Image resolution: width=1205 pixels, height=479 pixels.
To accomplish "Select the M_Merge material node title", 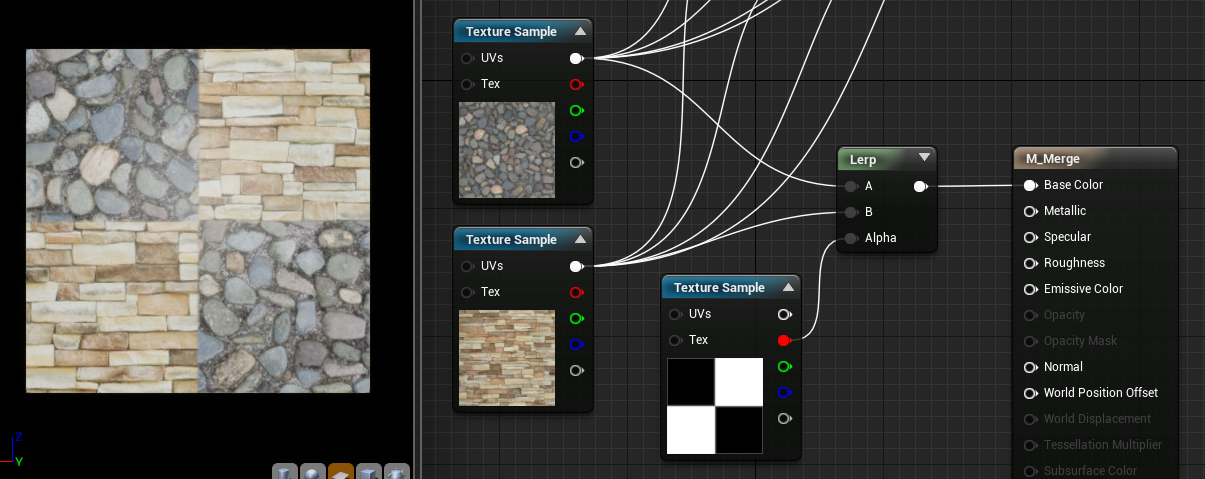I will [x=1053, y=158].
